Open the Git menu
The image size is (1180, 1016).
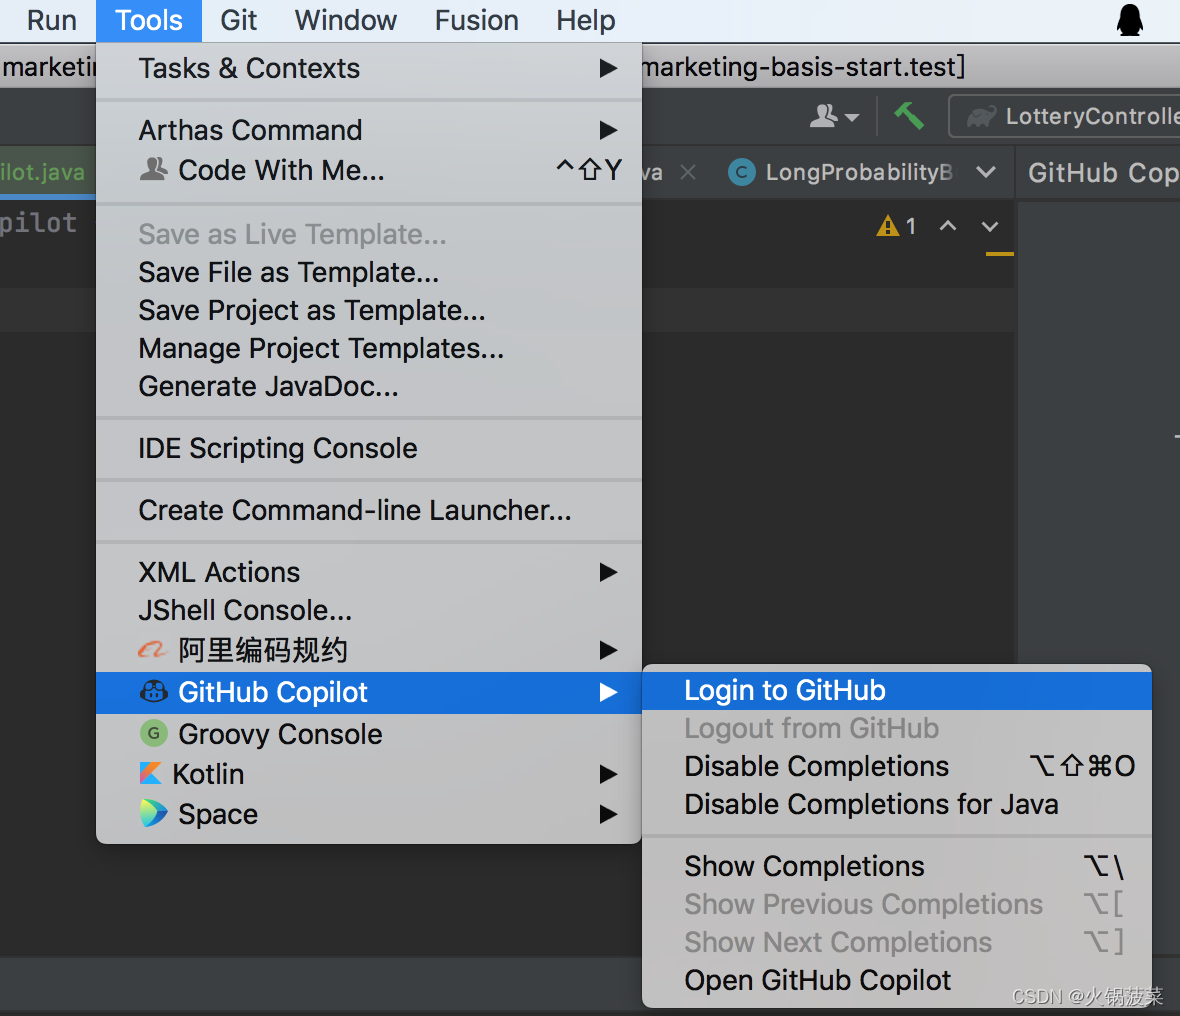238,20
